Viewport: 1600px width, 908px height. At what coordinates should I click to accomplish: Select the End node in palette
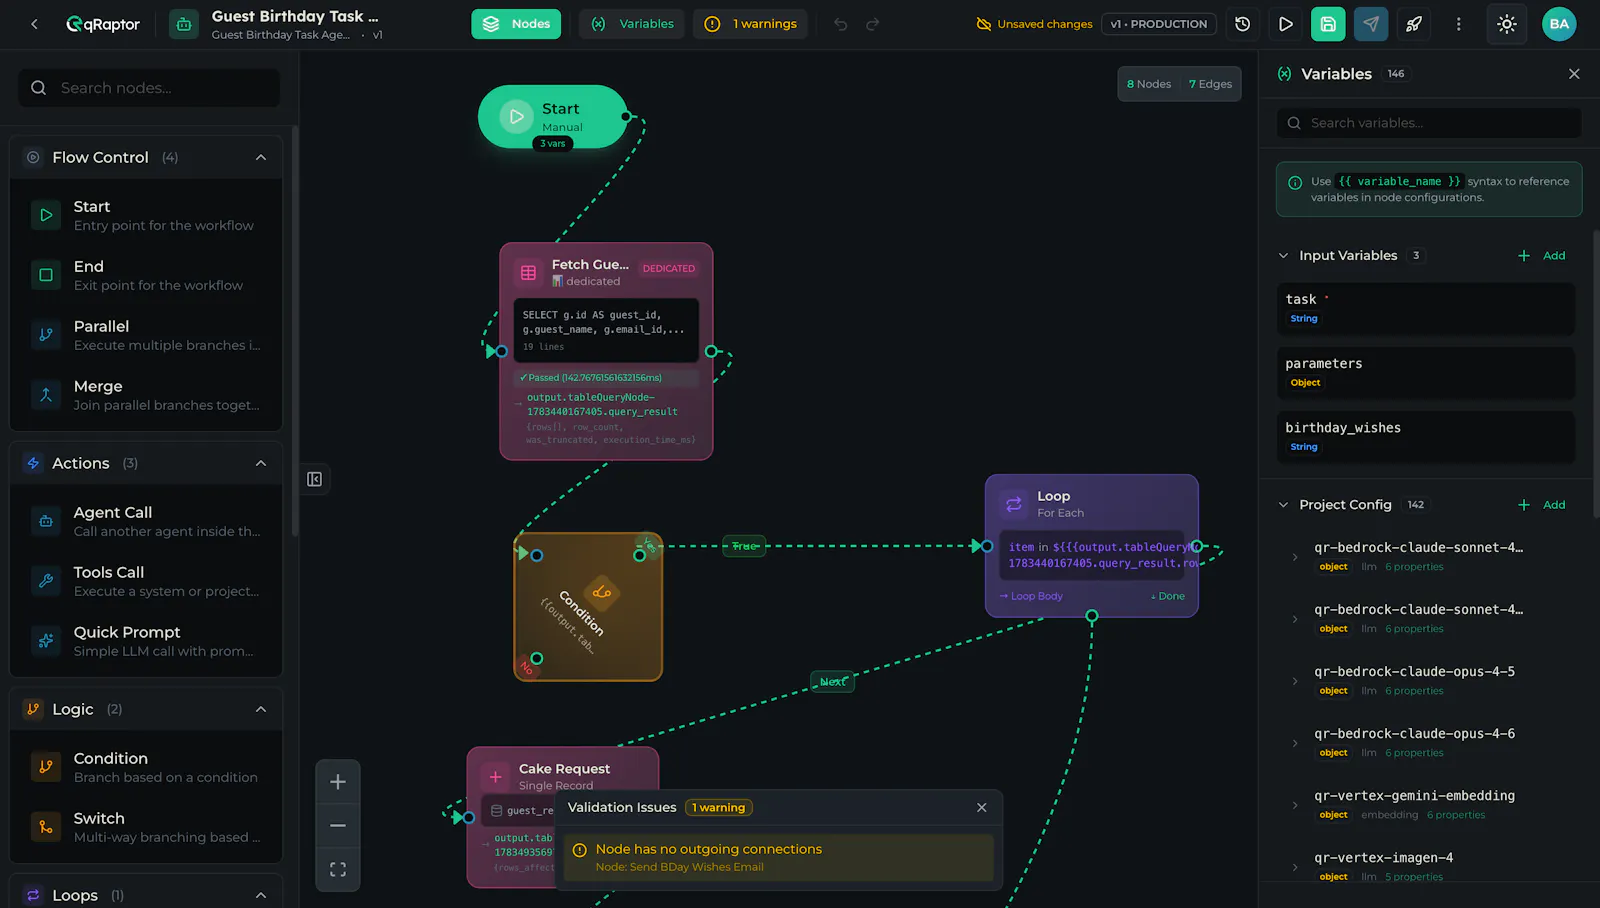tap(147, 276)
